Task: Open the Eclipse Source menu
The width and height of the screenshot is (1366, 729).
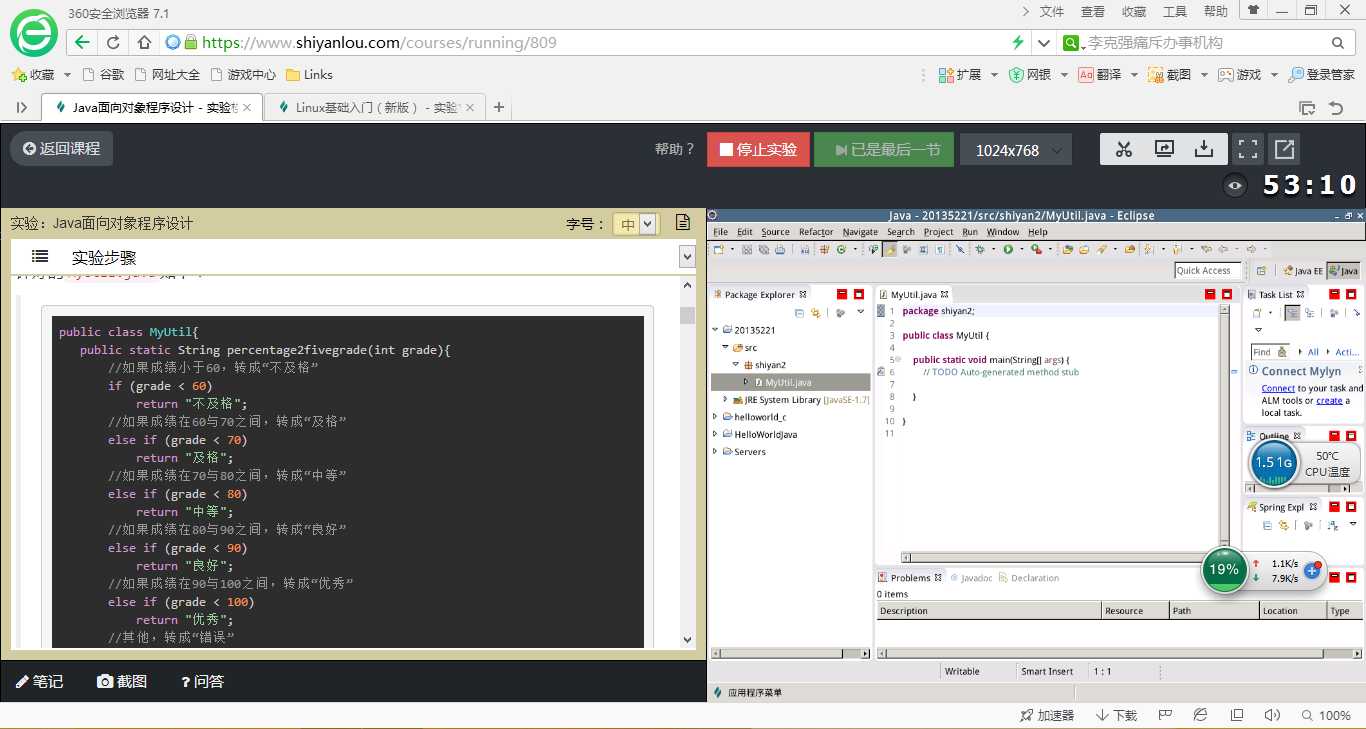Action: (x=775, y=231)
